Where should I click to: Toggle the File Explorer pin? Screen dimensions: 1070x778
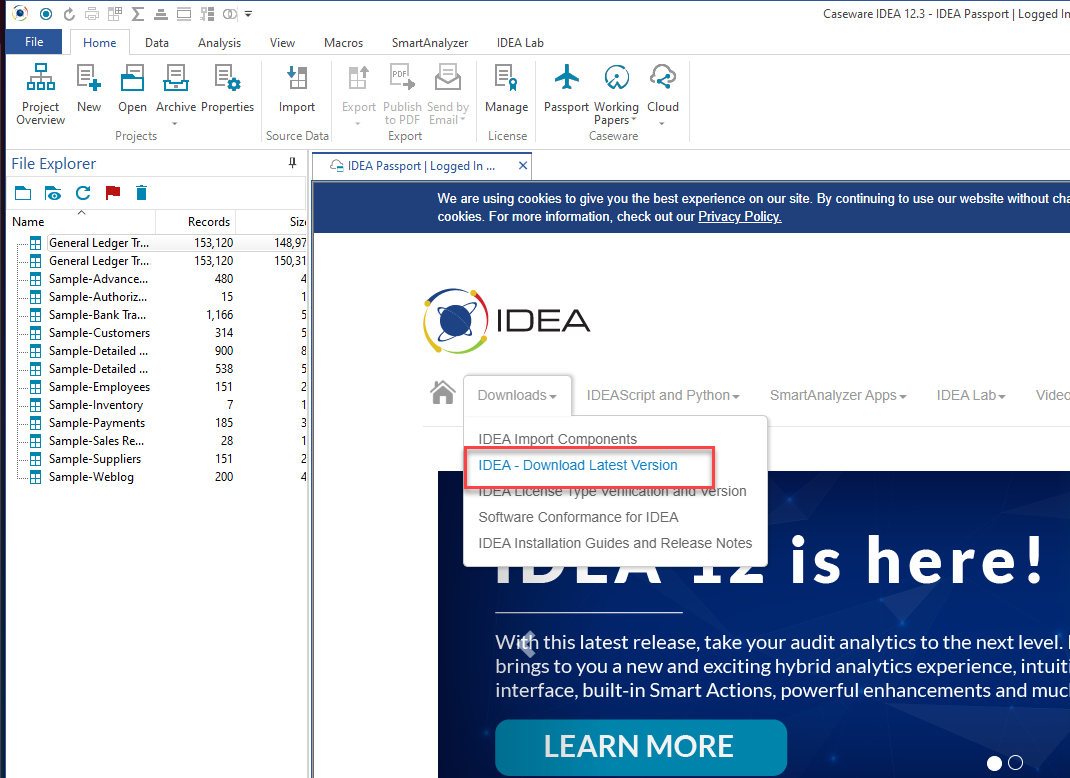tap(292, 163)
